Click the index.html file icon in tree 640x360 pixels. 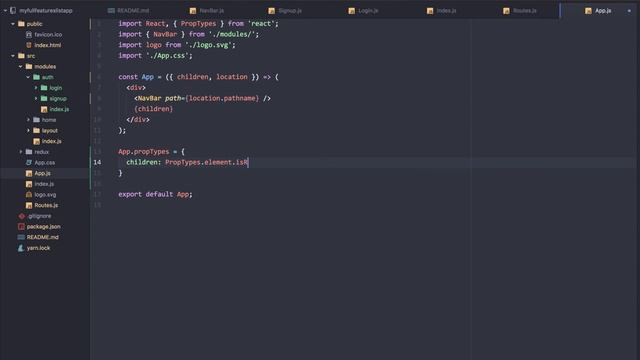pos(29,45)
